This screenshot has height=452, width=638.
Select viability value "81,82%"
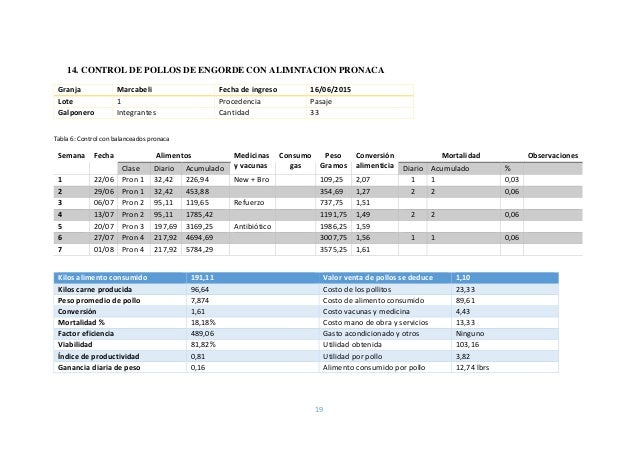[203, 344]
